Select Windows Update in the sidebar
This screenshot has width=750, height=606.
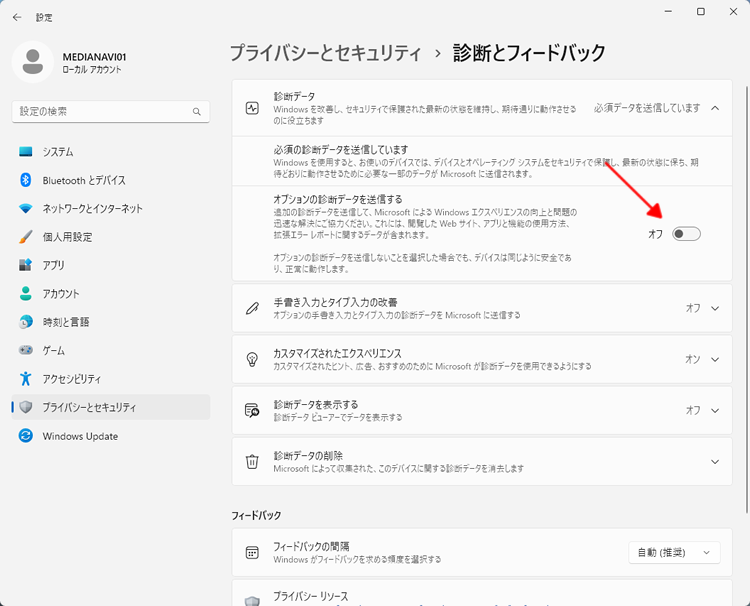click(x=110, y=436)
